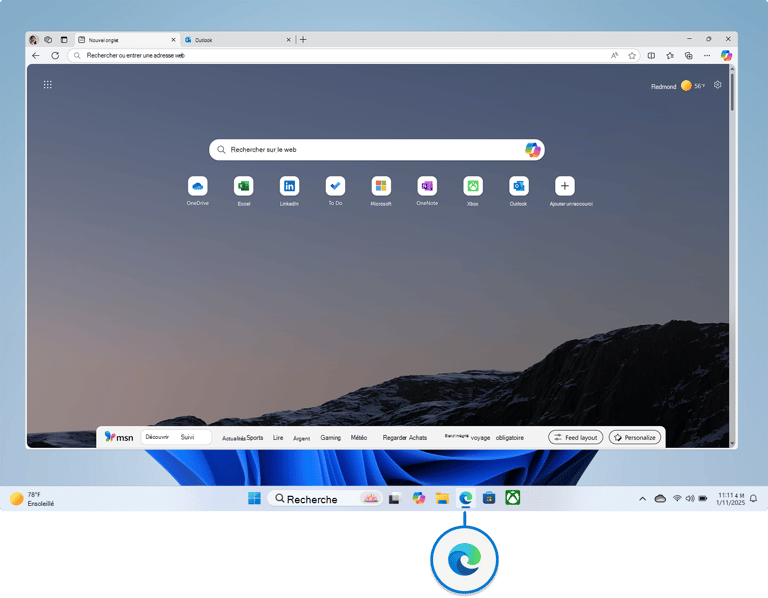Open the Windows Start button
Viewport: 768px width, 598px height.
254,498
